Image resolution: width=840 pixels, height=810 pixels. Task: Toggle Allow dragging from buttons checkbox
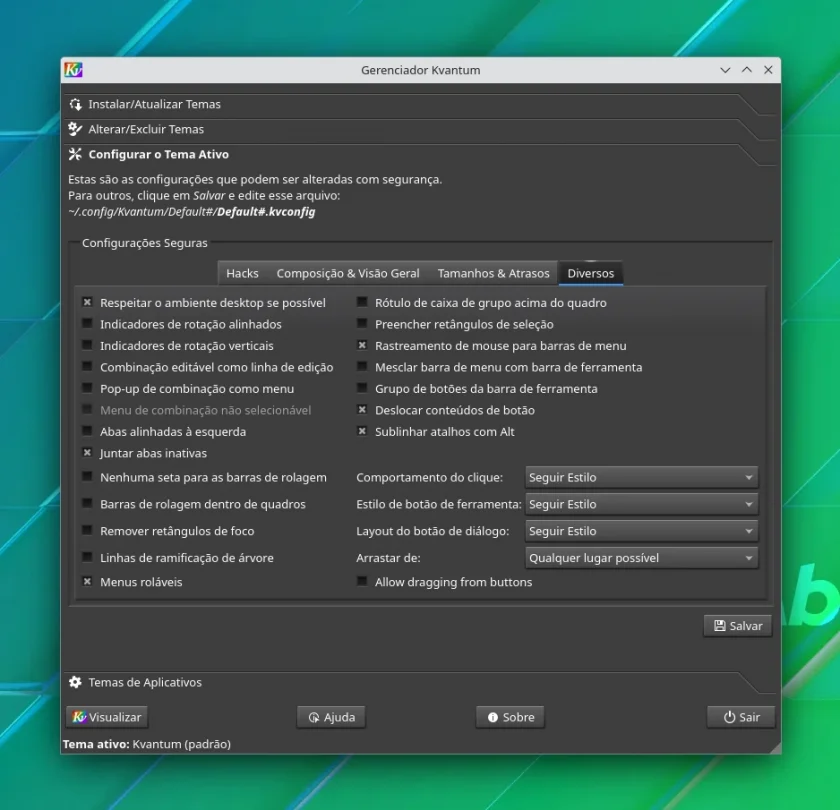(x=362, y=581)
